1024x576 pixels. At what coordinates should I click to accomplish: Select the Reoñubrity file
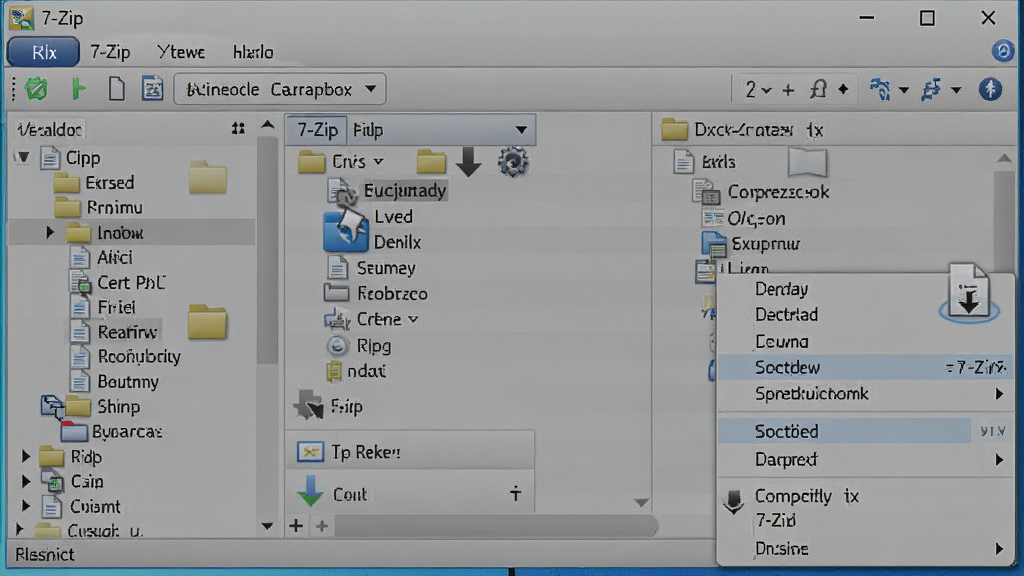pos(125,357)
